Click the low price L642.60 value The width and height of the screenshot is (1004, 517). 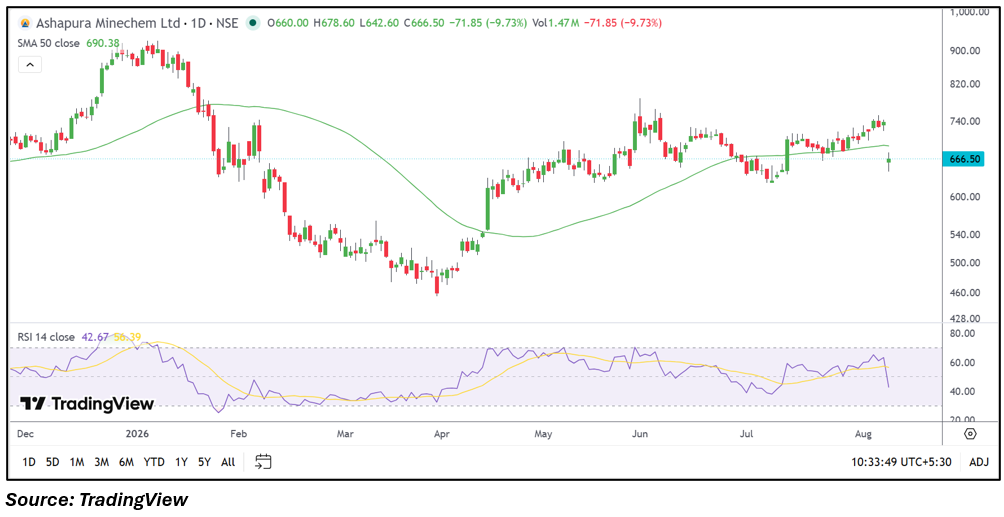[x=380, y=23]
